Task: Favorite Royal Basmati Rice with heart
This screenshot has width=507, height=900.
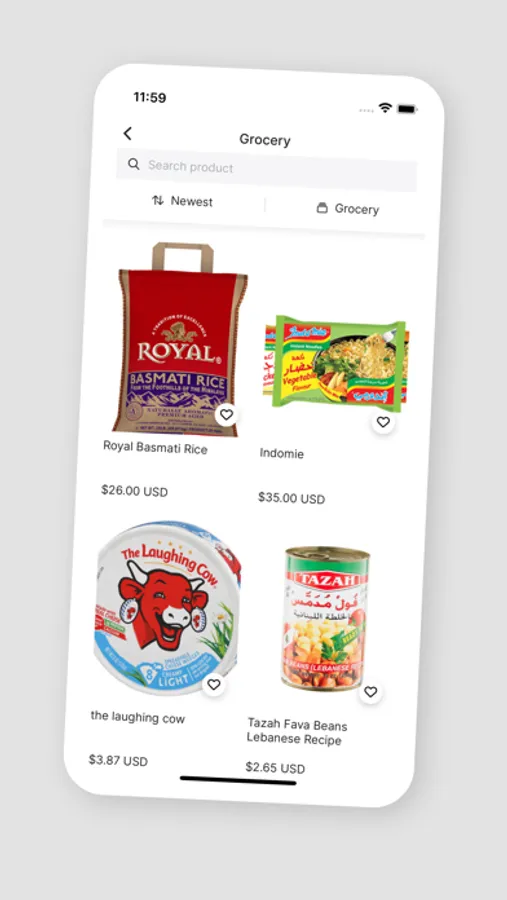Action: pos(227,414)
